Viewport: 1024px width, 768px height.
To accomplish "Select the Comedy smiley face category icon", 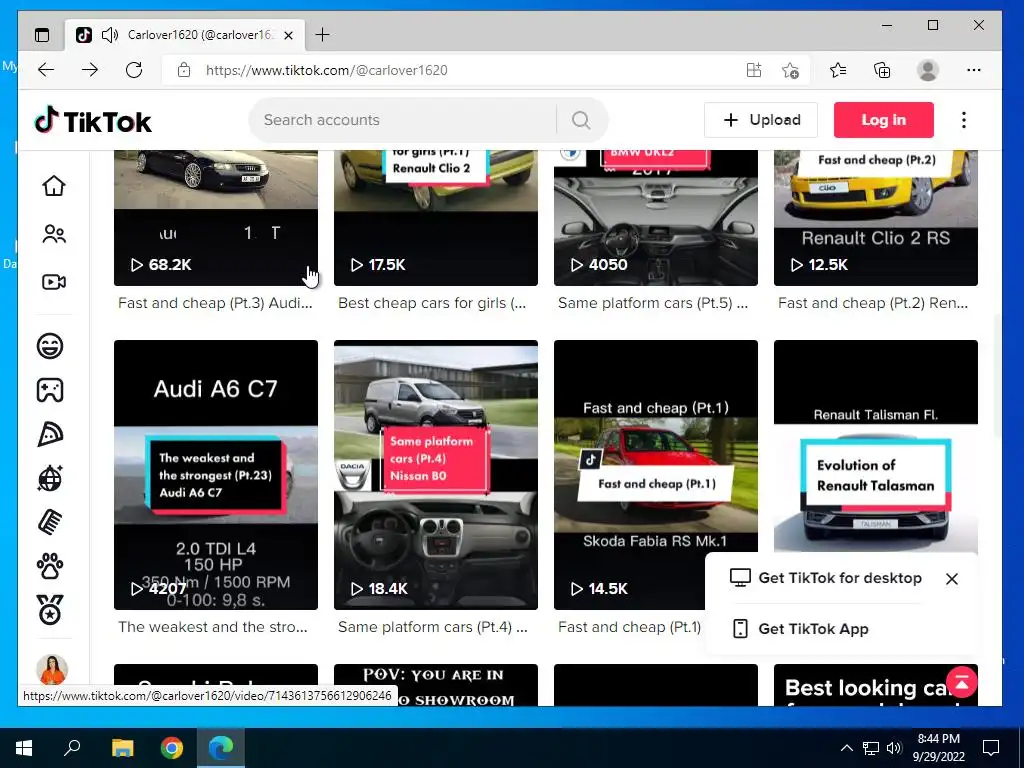I will point(50,345).
